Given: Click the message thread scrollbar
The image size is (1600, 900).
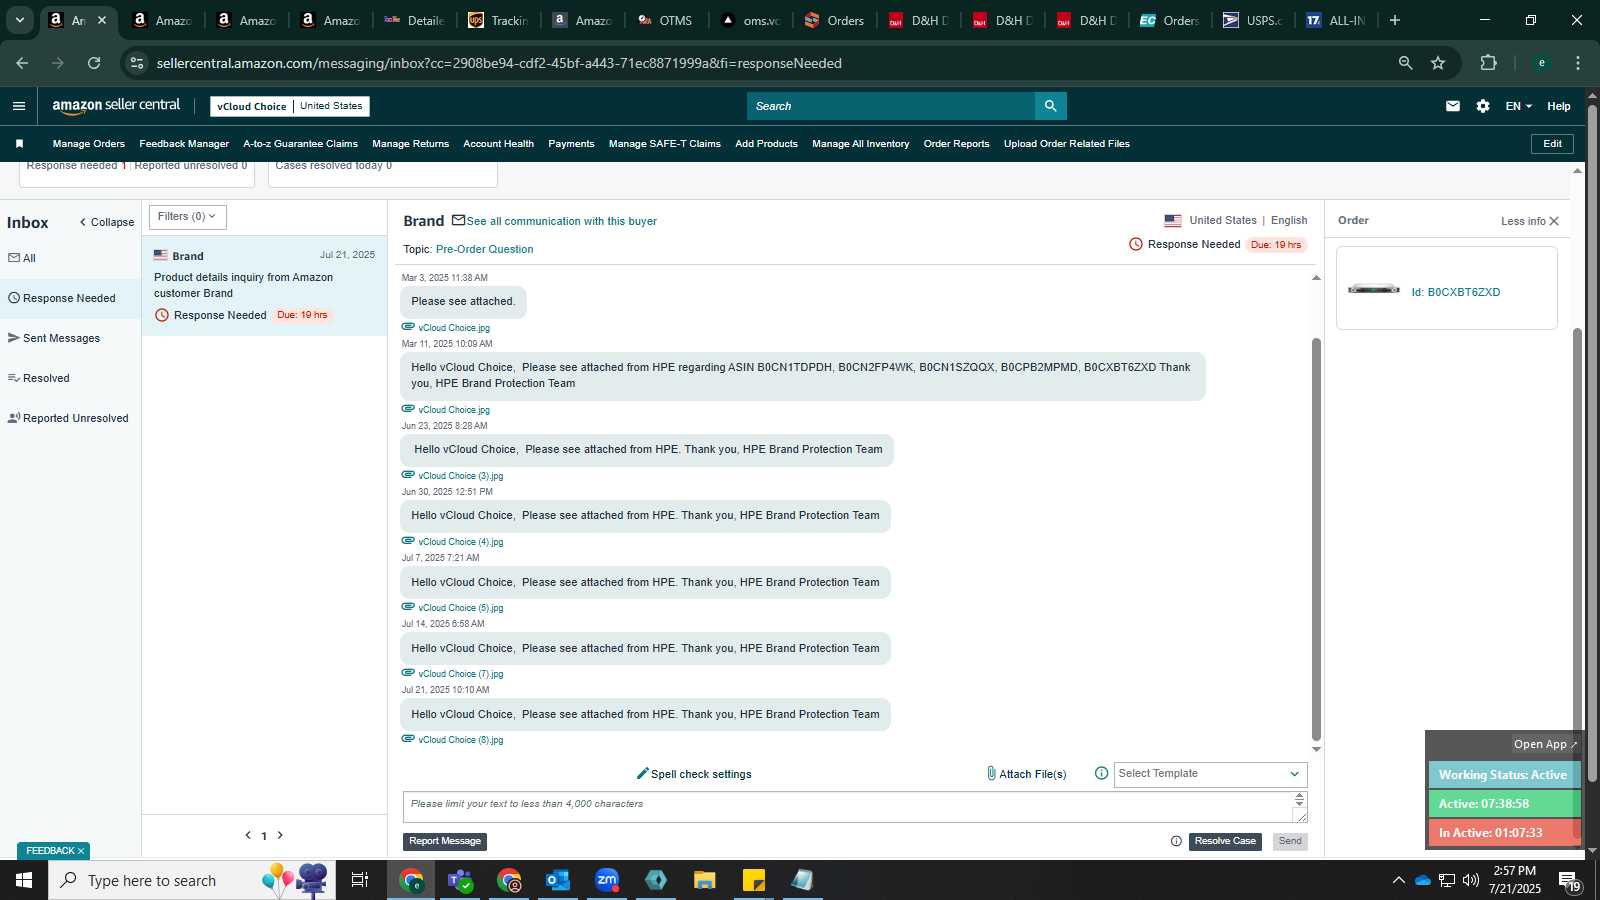Looking at the screenshot, I should pos(1316,540).
